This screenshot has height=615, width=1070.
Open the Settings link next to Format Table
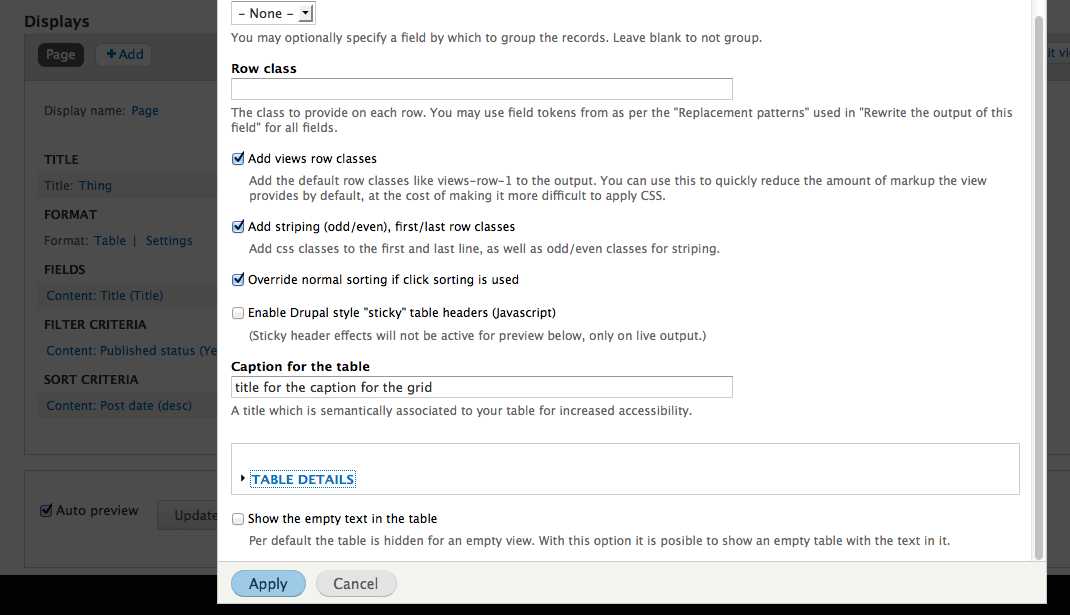coord(168,240)
